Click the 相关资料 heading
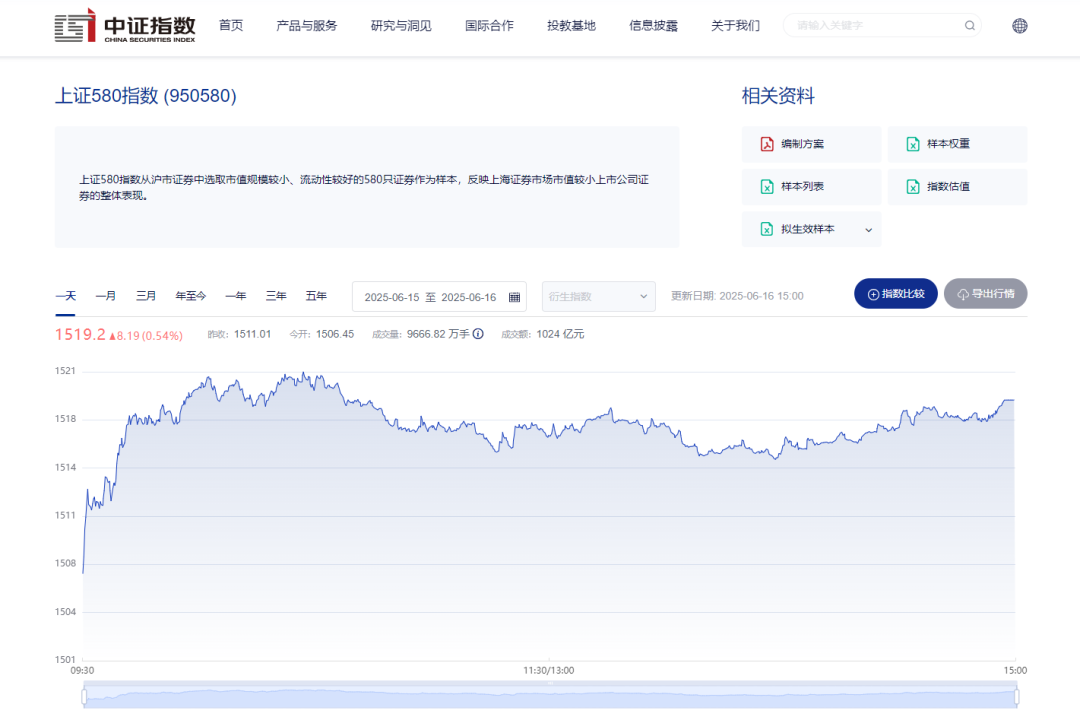The width and height of the screenshot is (1080, 720). (778, 96)
